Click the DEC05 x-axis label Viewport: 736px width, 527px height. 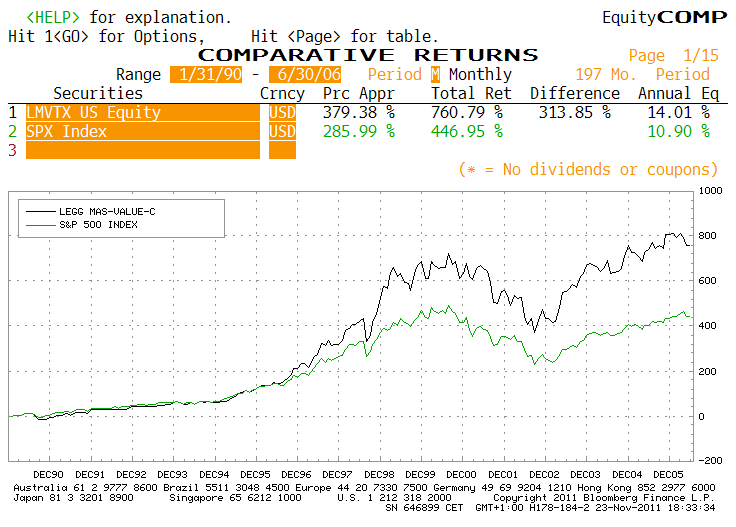pos(668,475)
